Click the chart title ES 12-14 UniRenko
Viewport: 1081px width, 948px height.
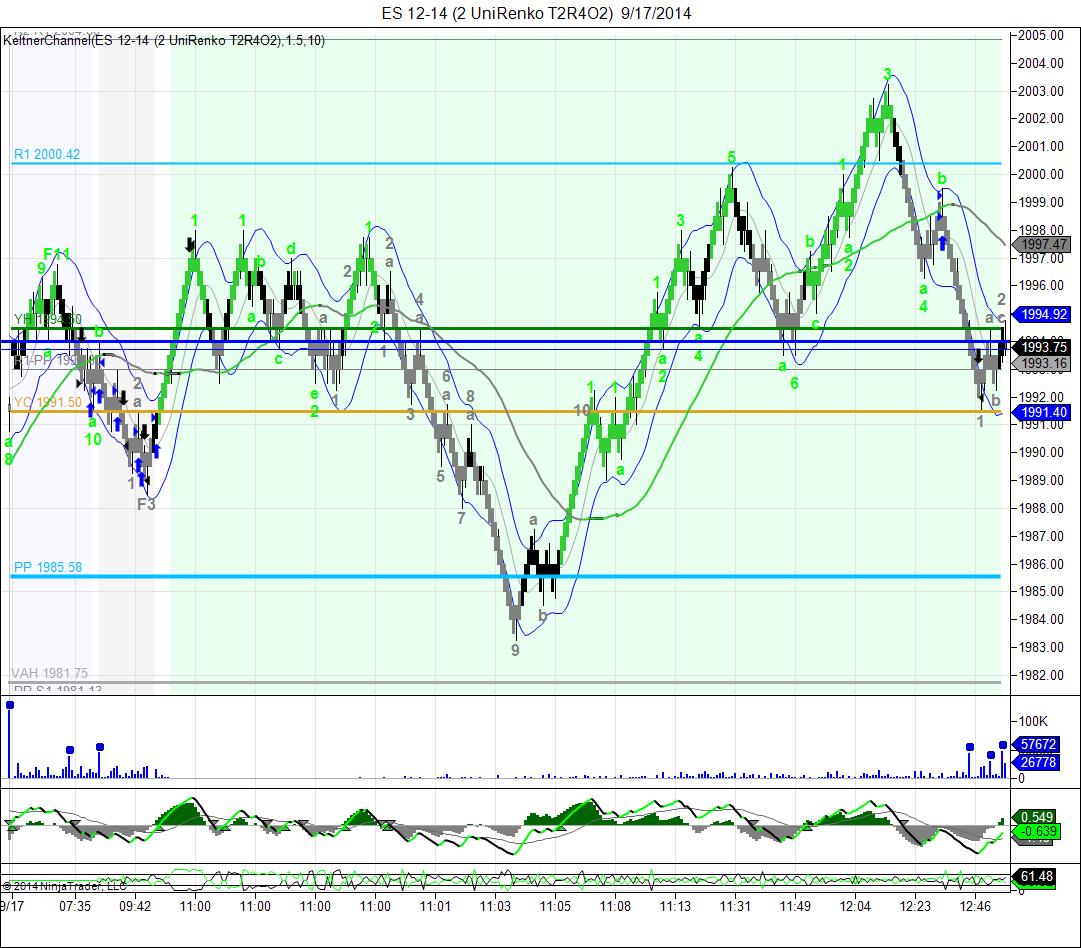pyautogui.click(x=536, y=13)
